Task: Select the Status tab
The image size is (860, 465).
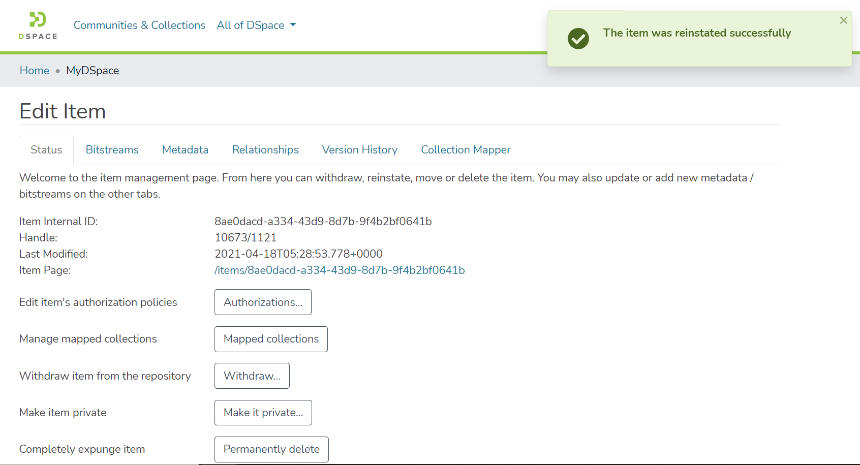Action: 46,150
